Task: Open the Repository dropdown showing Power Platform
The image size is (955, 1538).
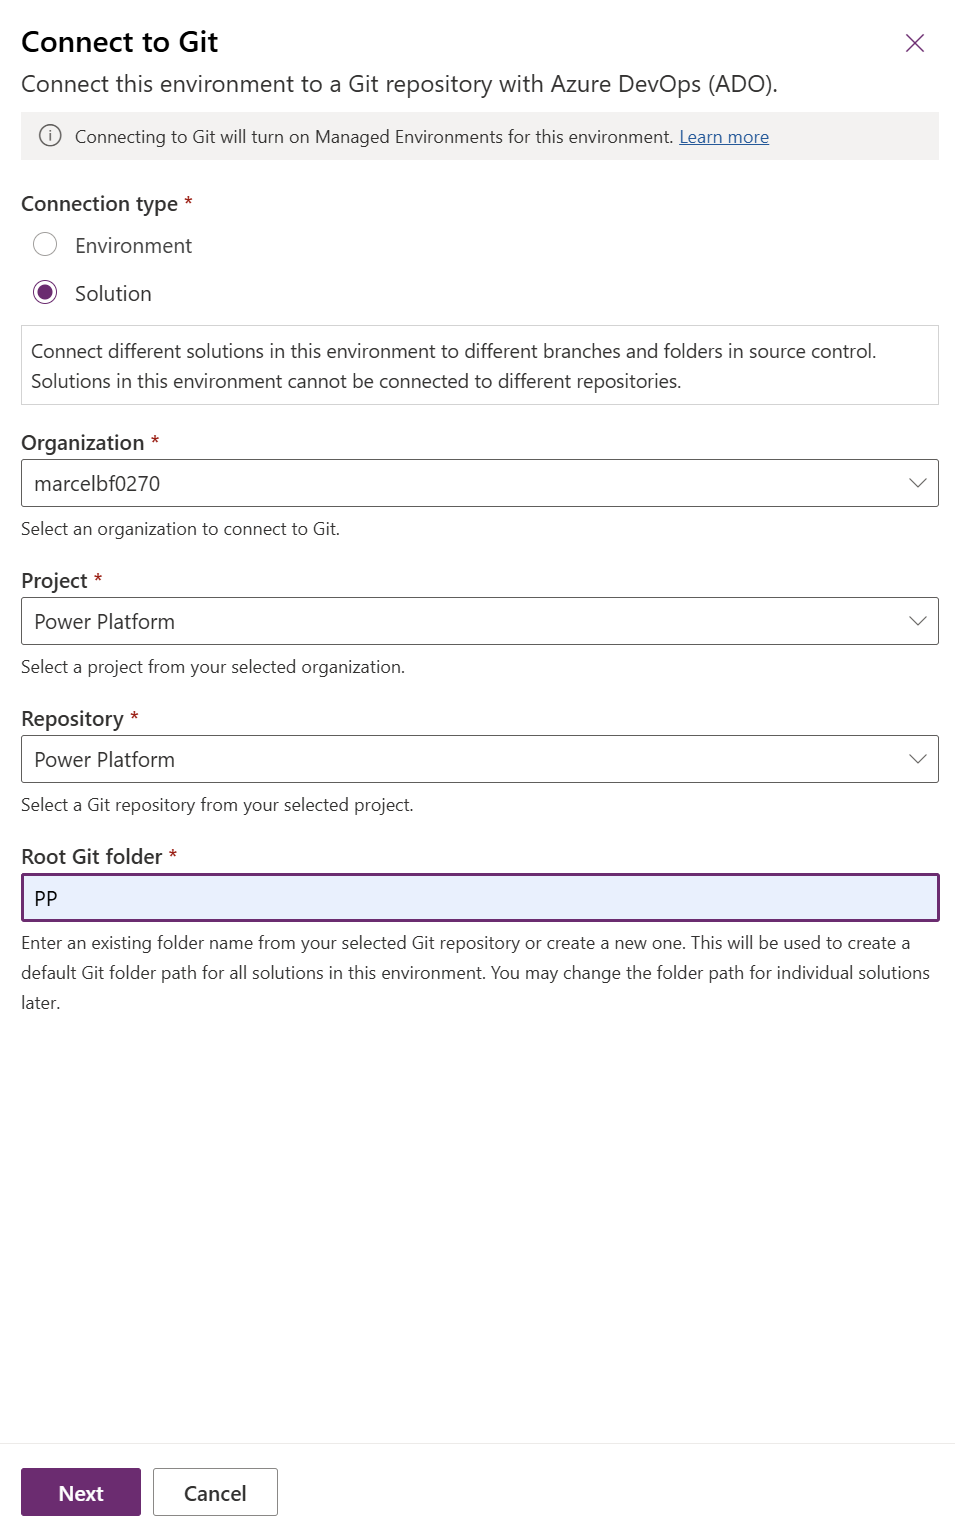Action: point(480,759)
